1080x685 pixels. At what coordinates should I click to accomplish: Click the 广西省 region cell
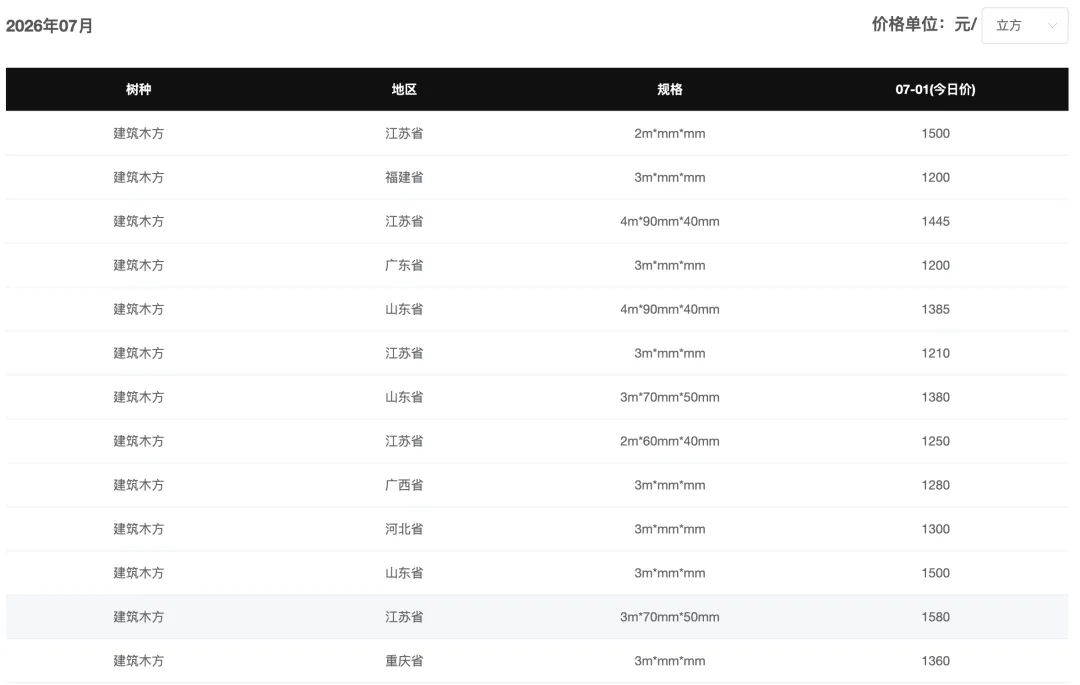tap(404, 485)
